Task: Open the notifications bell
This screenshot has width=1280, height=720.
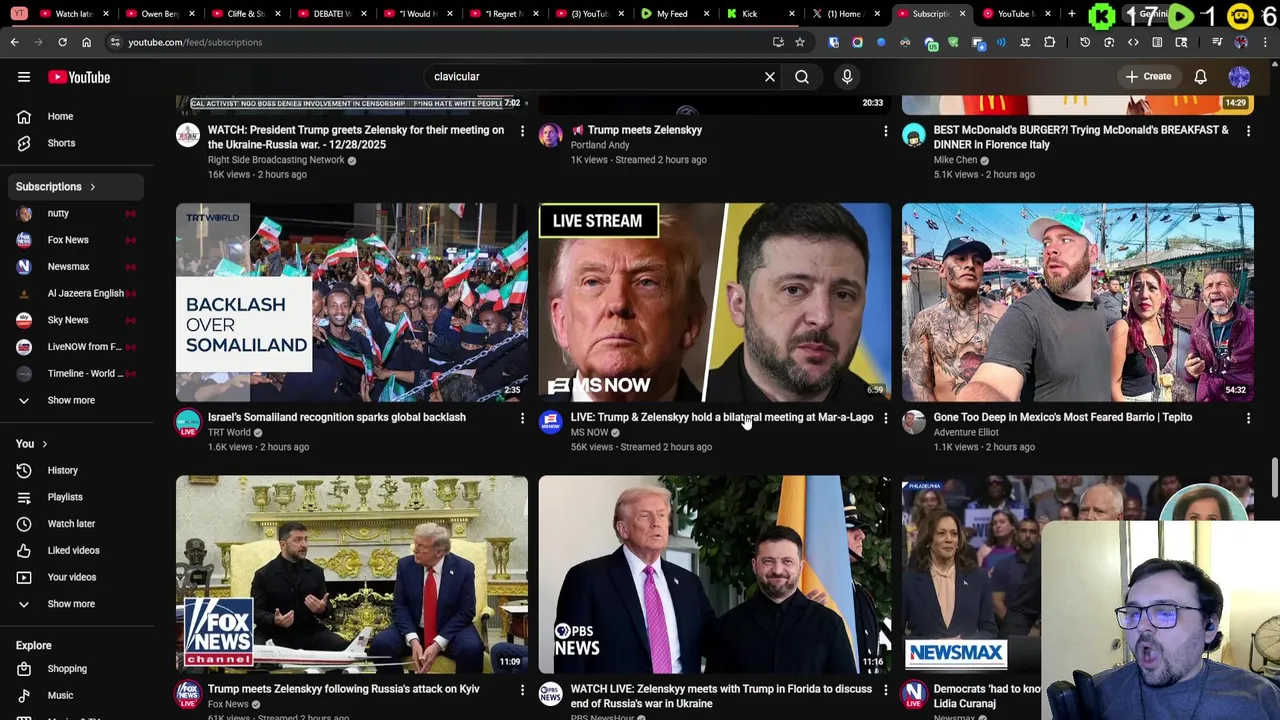Action: pos(1201,77)
